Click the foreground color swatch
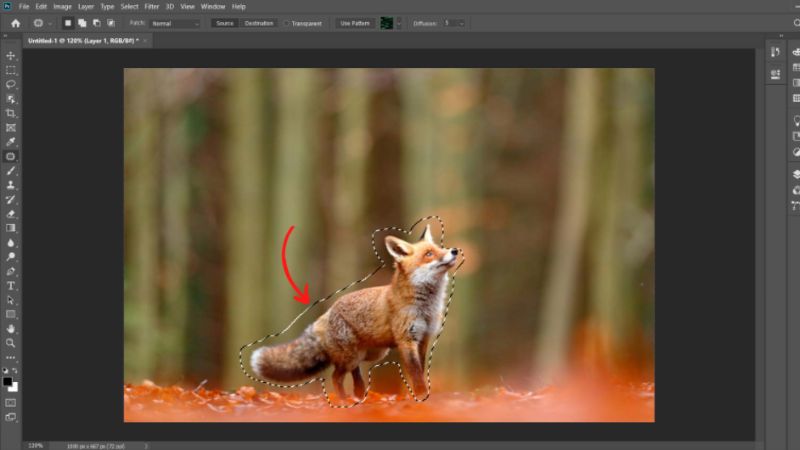Image resolution: width=800 pixels, height=450 pixels. click(x=7, y=381)
